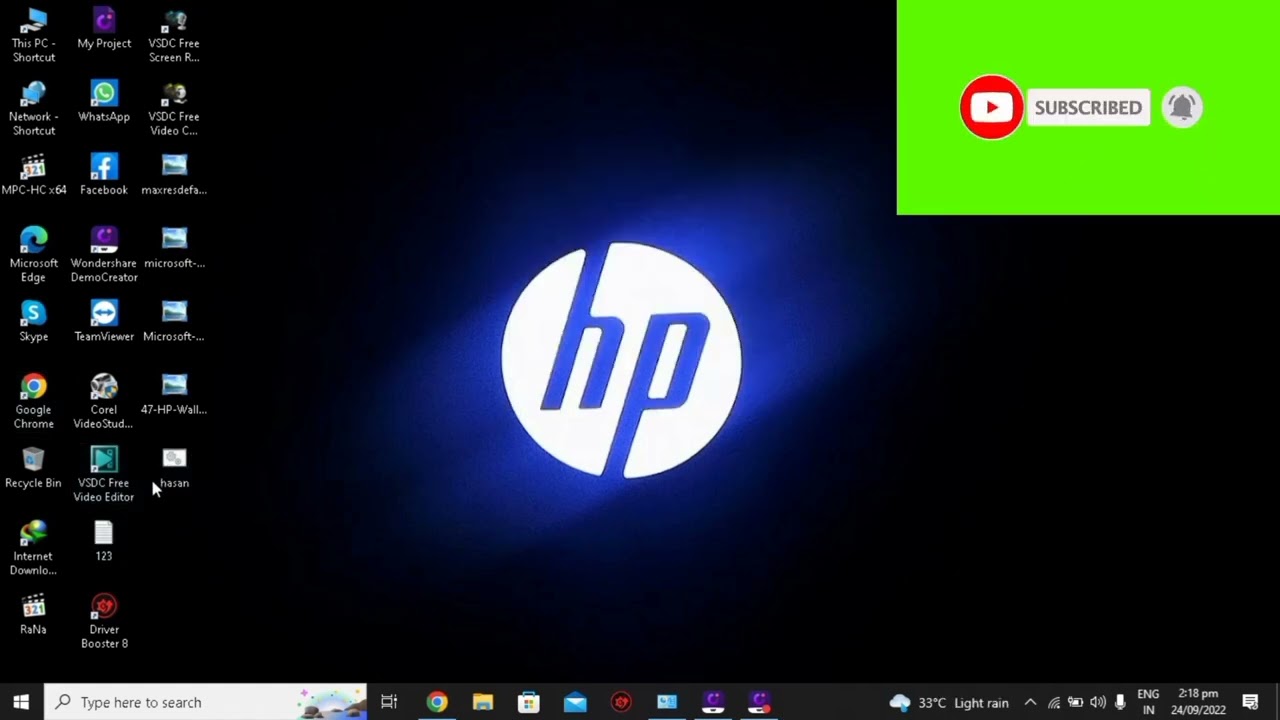Switch to recording DemoCreator taskbar icon
The width and height of the screenshot is (1280, 720).
pos(759,702)
